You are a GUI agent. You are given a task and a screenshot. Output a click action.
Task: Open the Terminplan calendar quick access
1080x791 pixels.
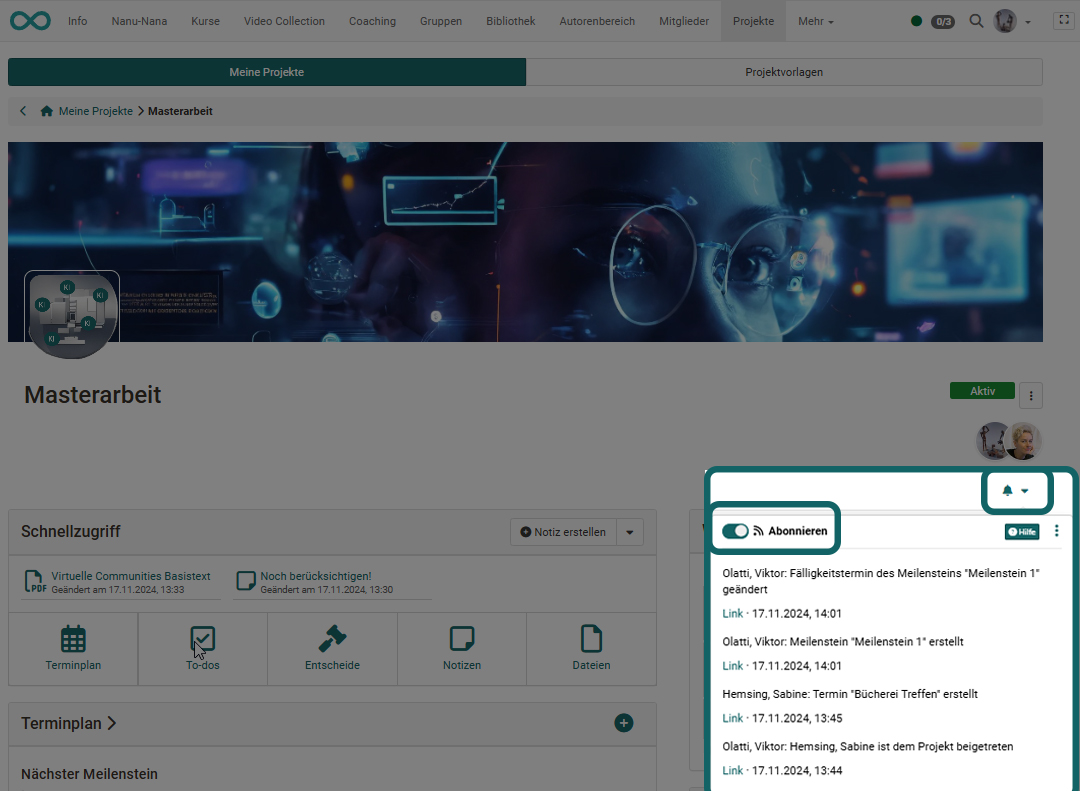pos(73,648)
